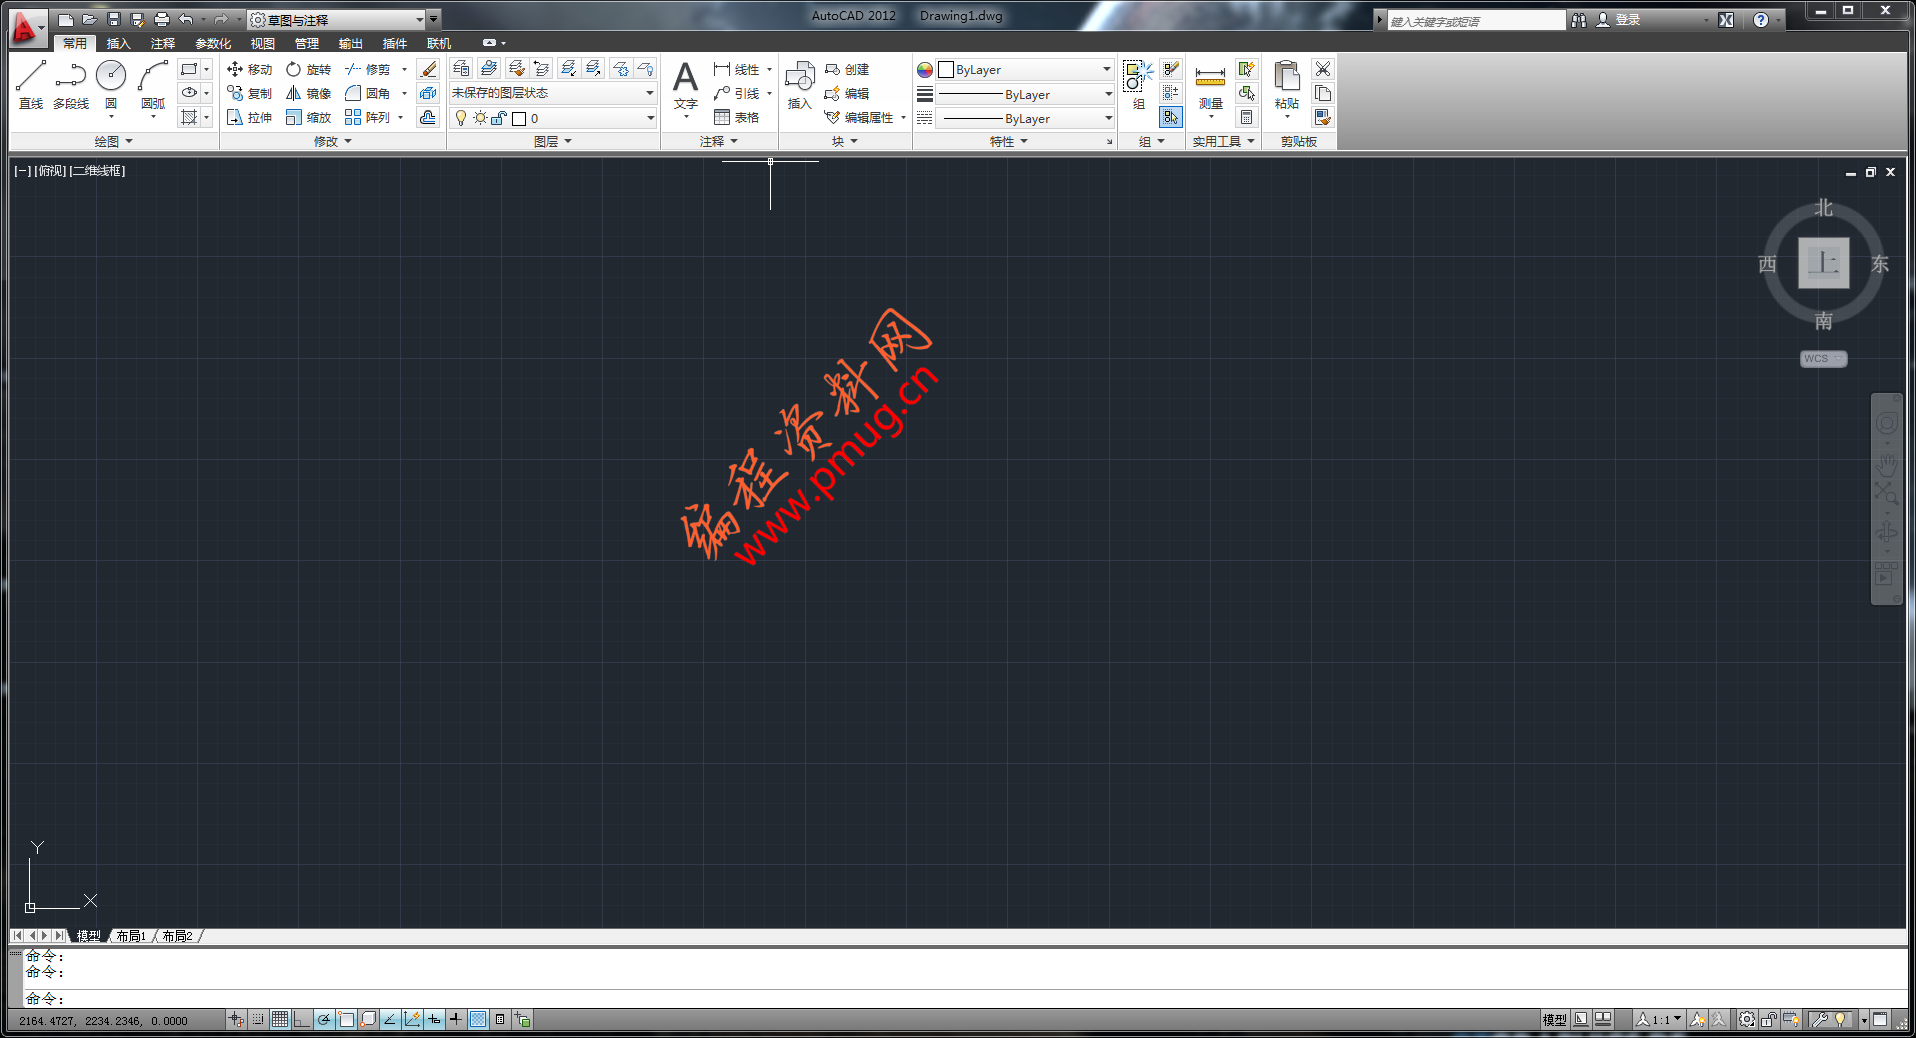Screen dimensions: 1916x1038
Task: Toggle toolbar/window lock in status bar
Action: (x=1768, y=1019)
